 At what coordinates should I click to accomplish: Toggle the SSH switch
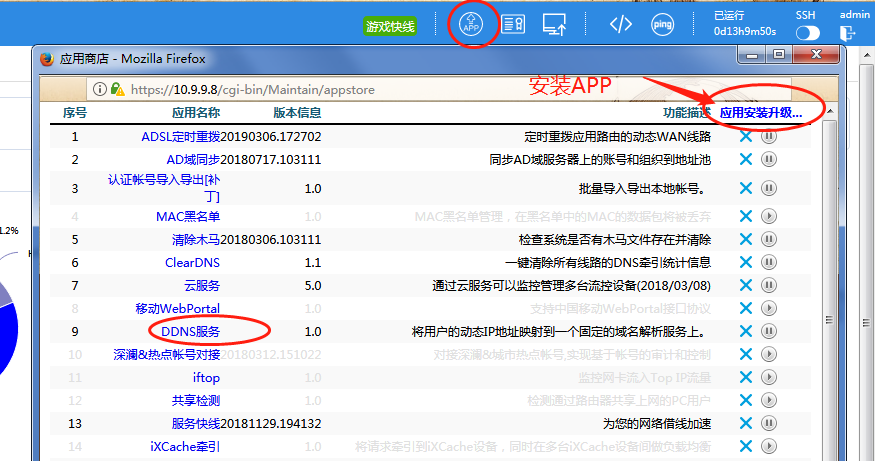(x=807, y=33)
